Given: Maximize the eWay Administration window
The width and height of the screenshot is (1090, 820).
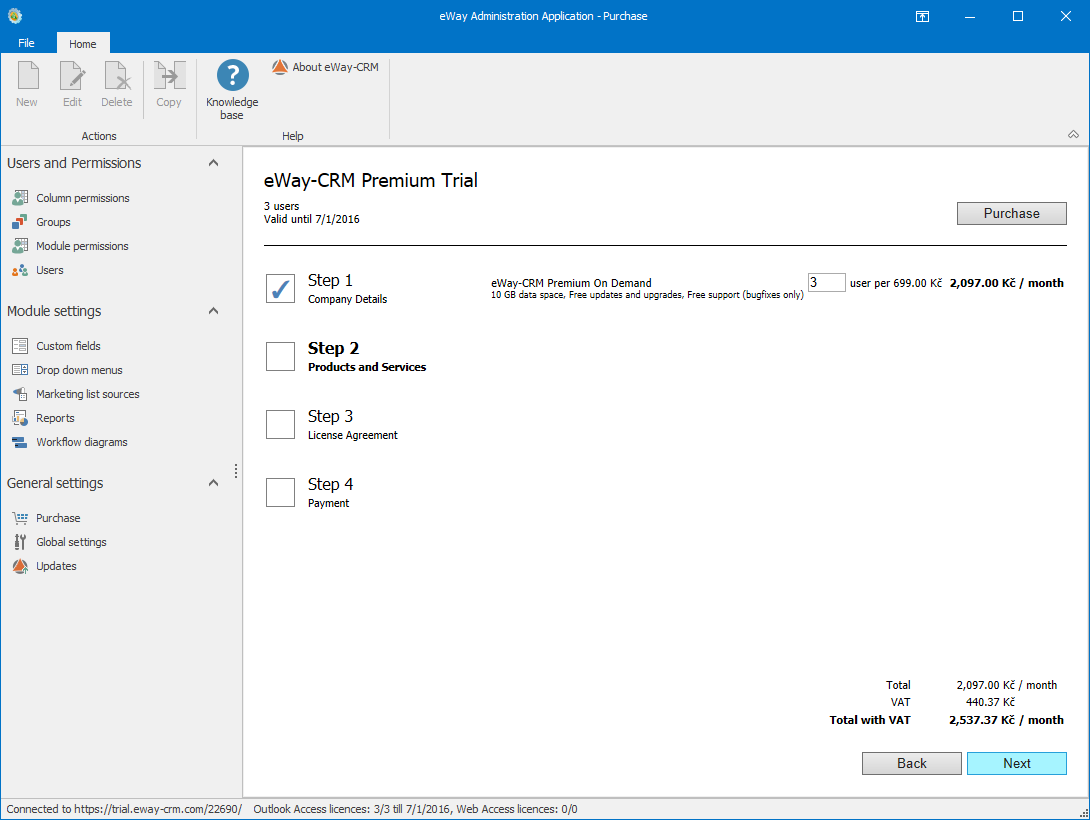Looking at the screenshot, I should point(1018,16).
